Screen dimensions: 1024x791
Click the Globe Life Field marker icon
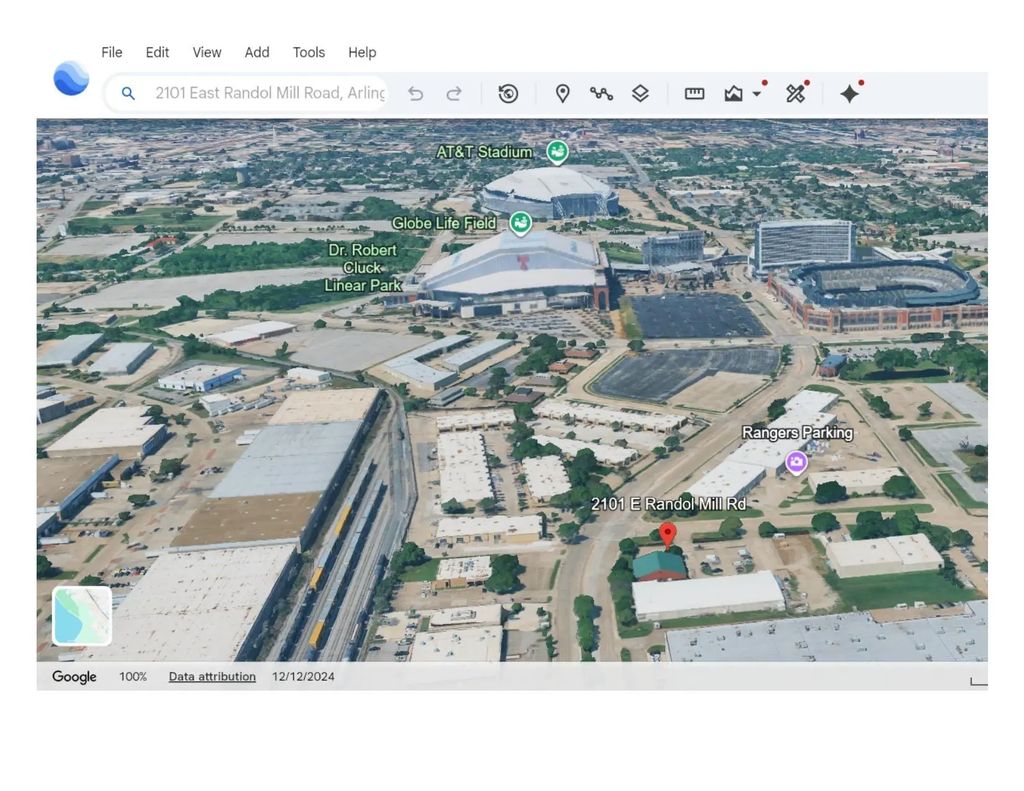pos(520,224)
